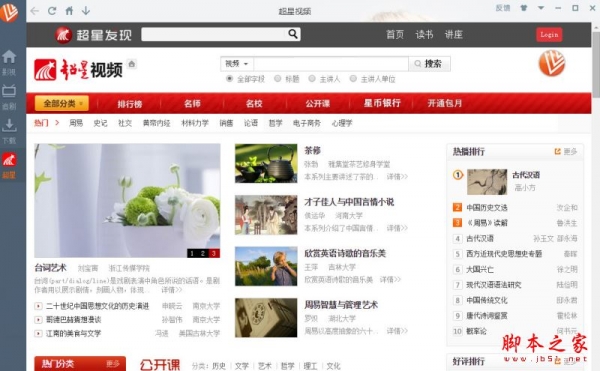Open the home icon in the browser toolbar
This screenshot has height=371, width=600.
point(69,11)
